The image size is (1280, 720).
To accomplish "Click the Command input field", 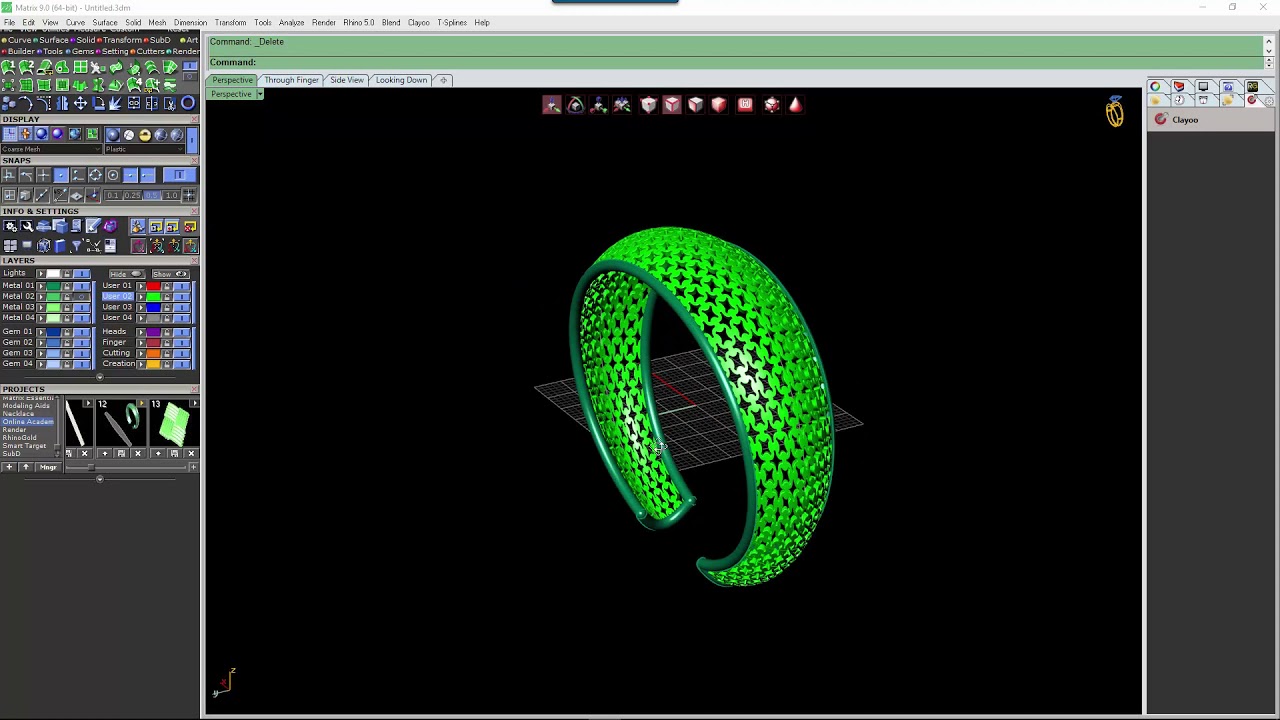I will coord(735,62).
